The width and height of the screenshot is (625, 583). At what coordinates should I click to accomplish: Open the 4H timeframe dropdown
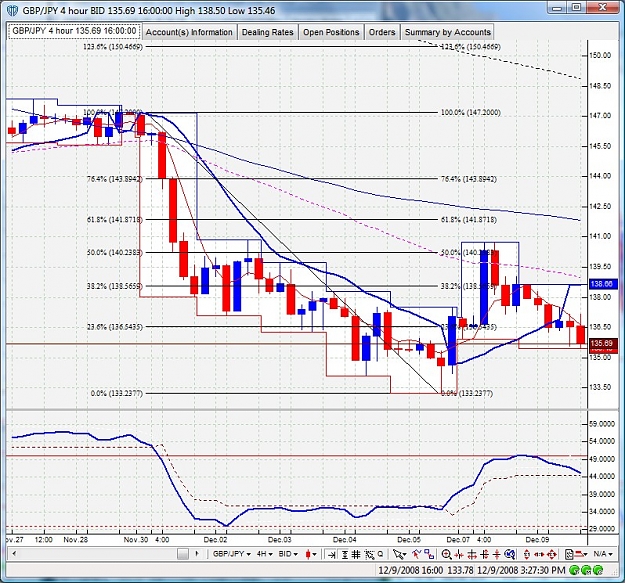point(264,554)
